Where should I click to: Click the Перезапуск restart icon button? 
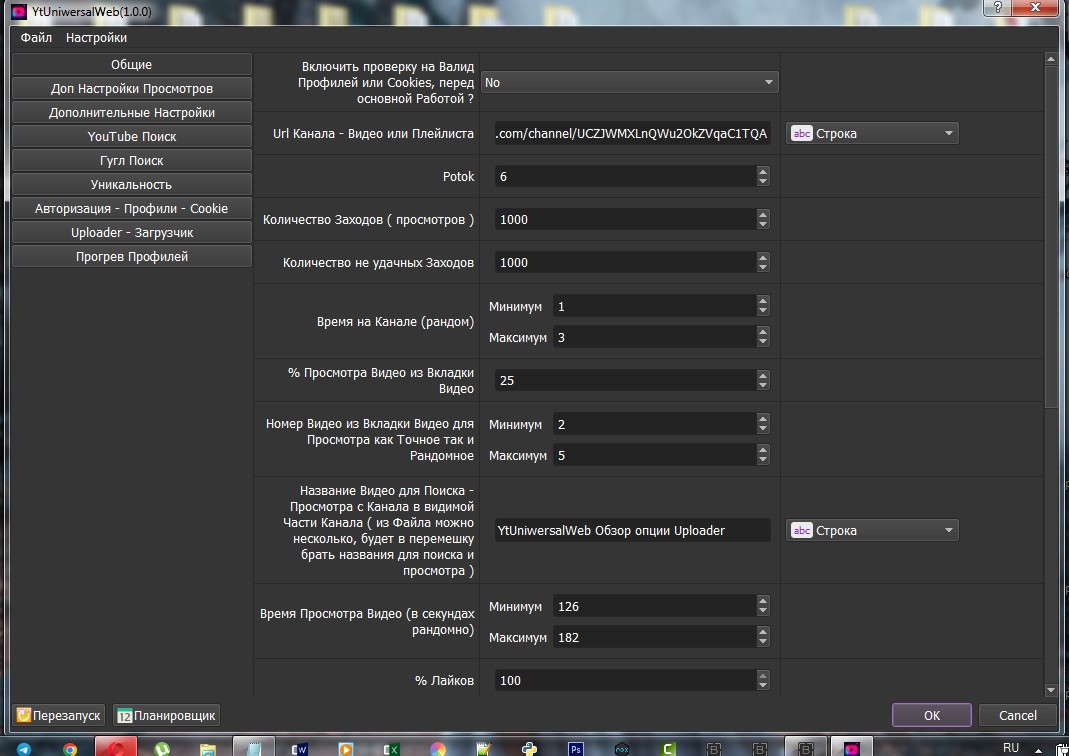59,715
